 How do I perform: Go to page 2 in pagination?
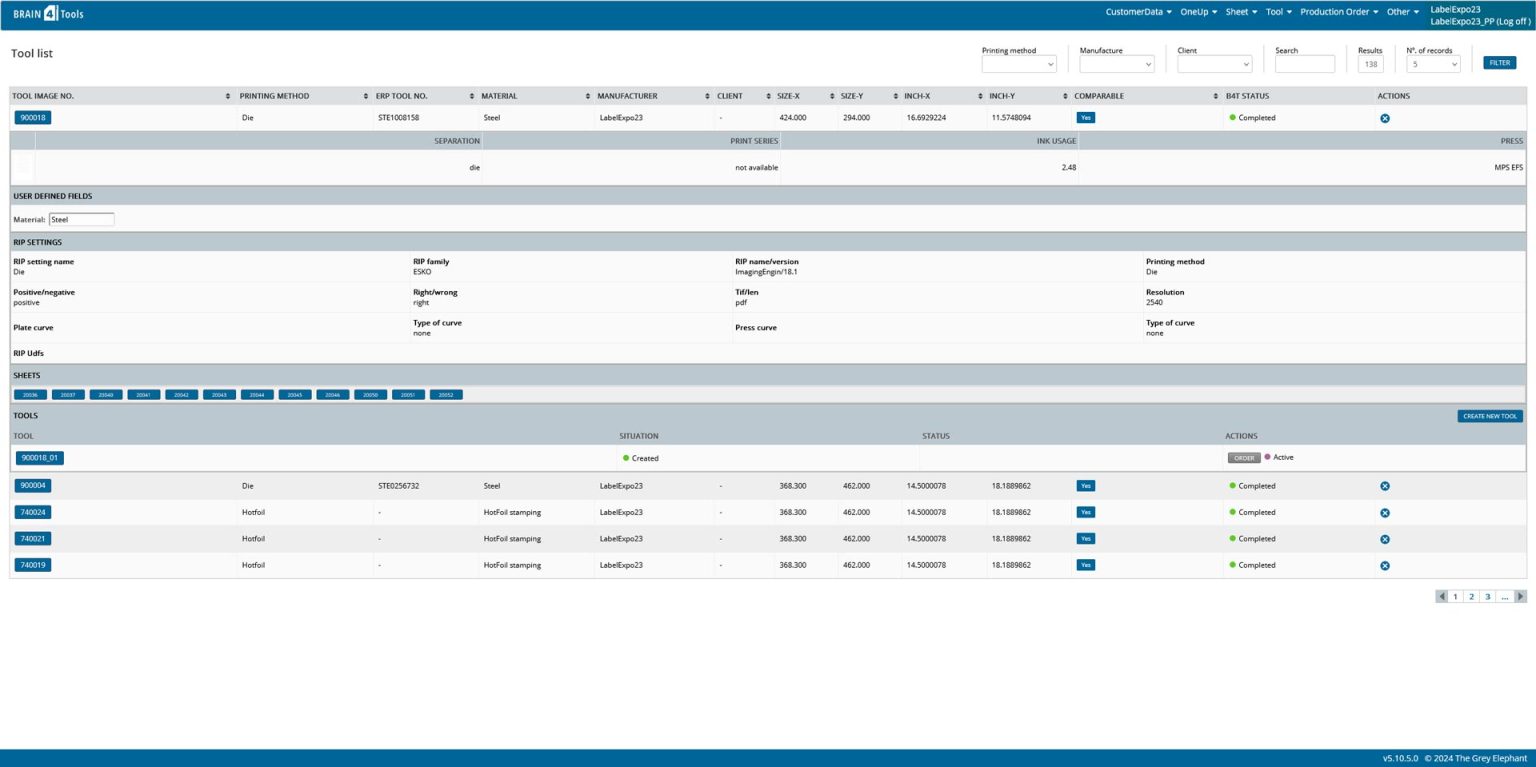[1471, 596]
